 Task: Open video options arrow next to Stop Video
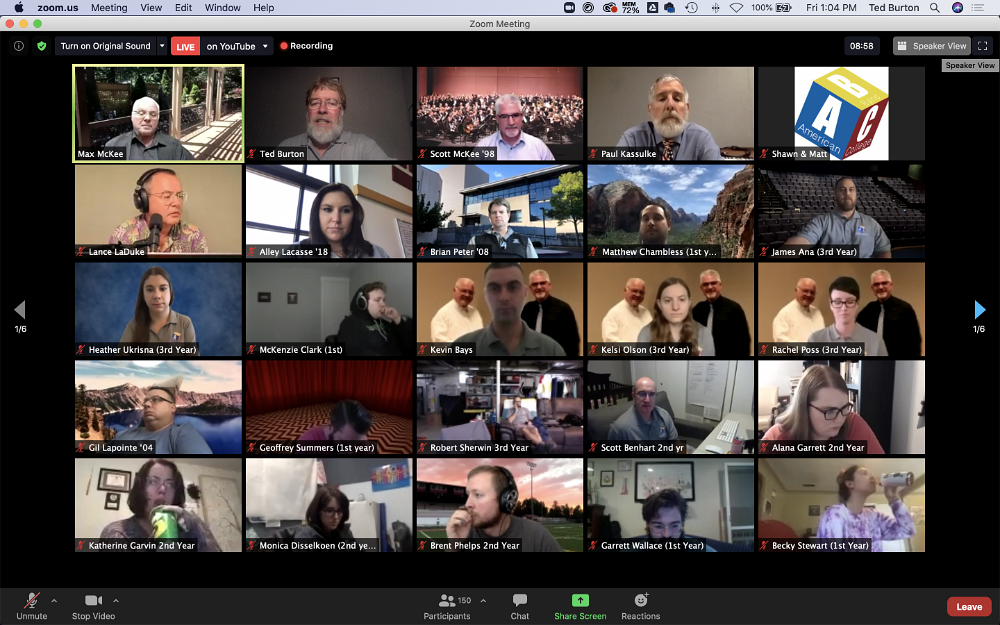116,600
